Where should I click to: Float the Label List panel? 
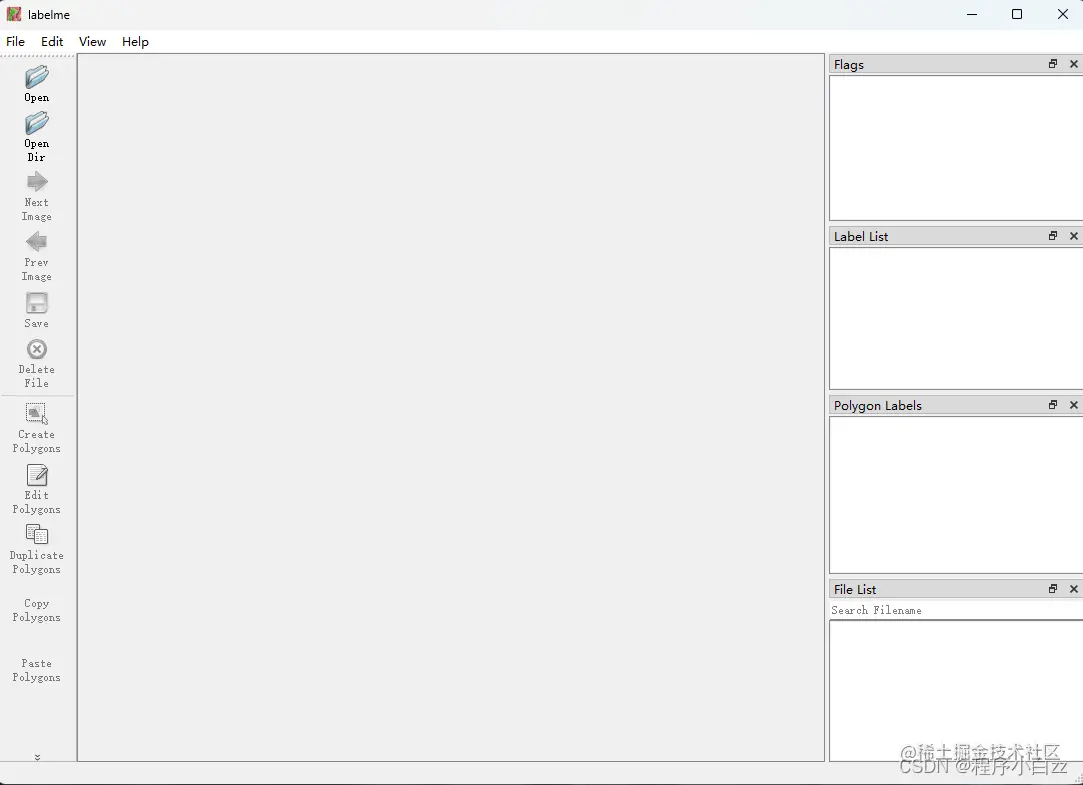[1053, 235]
